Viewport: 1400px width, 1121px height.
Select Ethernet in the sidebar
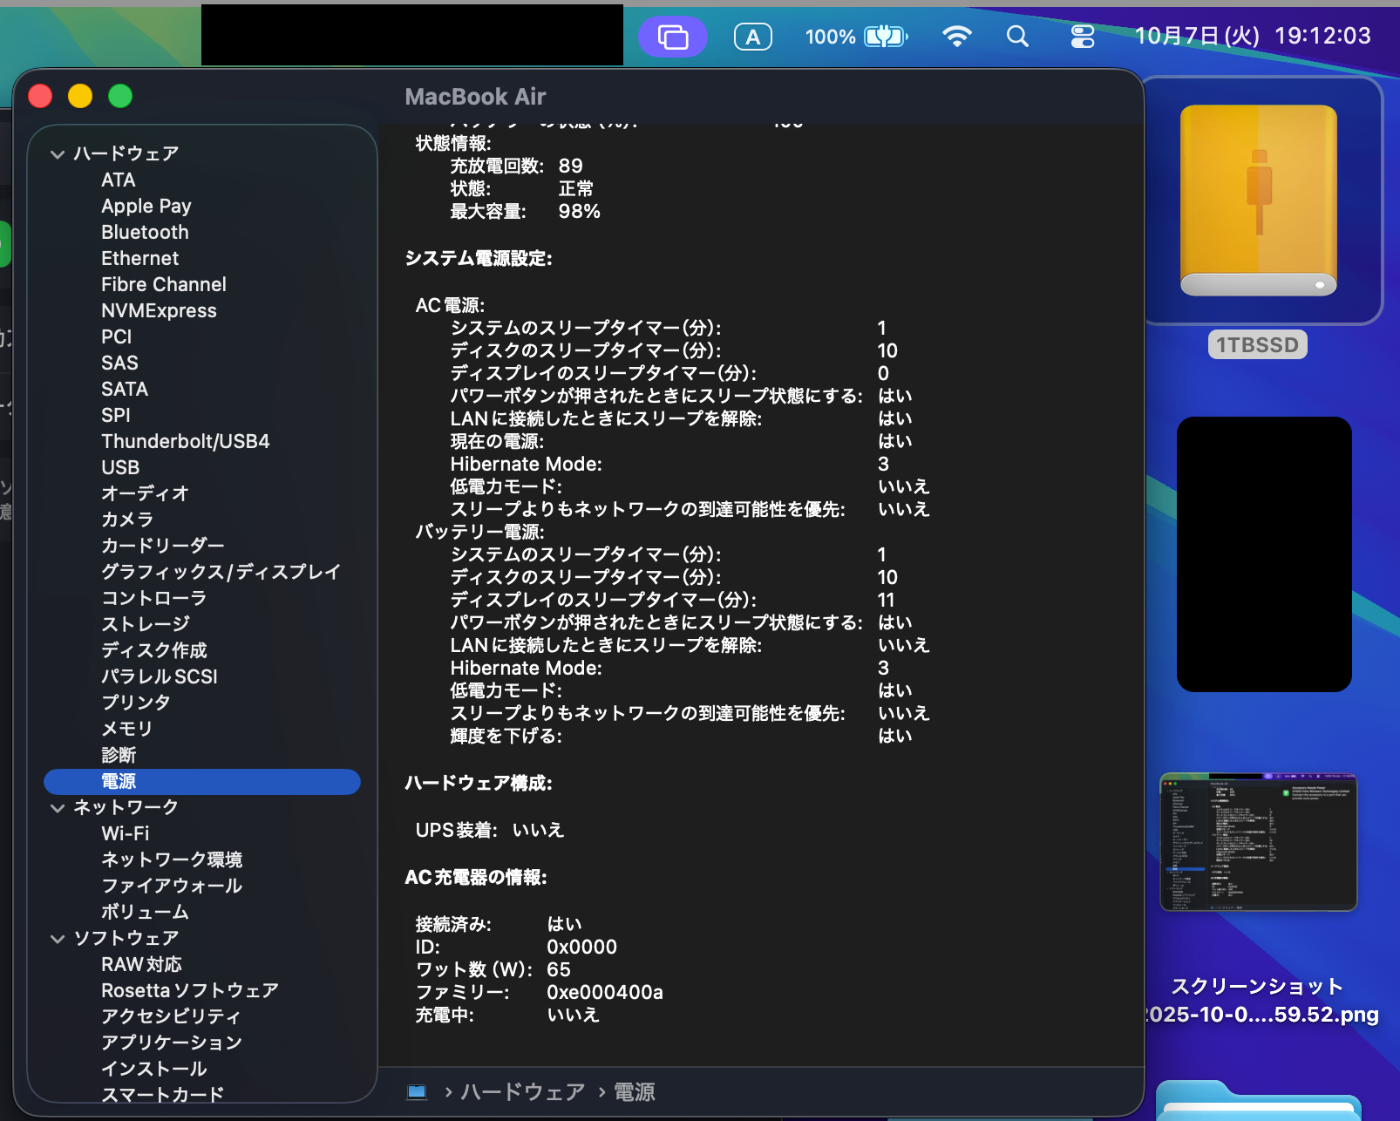pos(140,258)
